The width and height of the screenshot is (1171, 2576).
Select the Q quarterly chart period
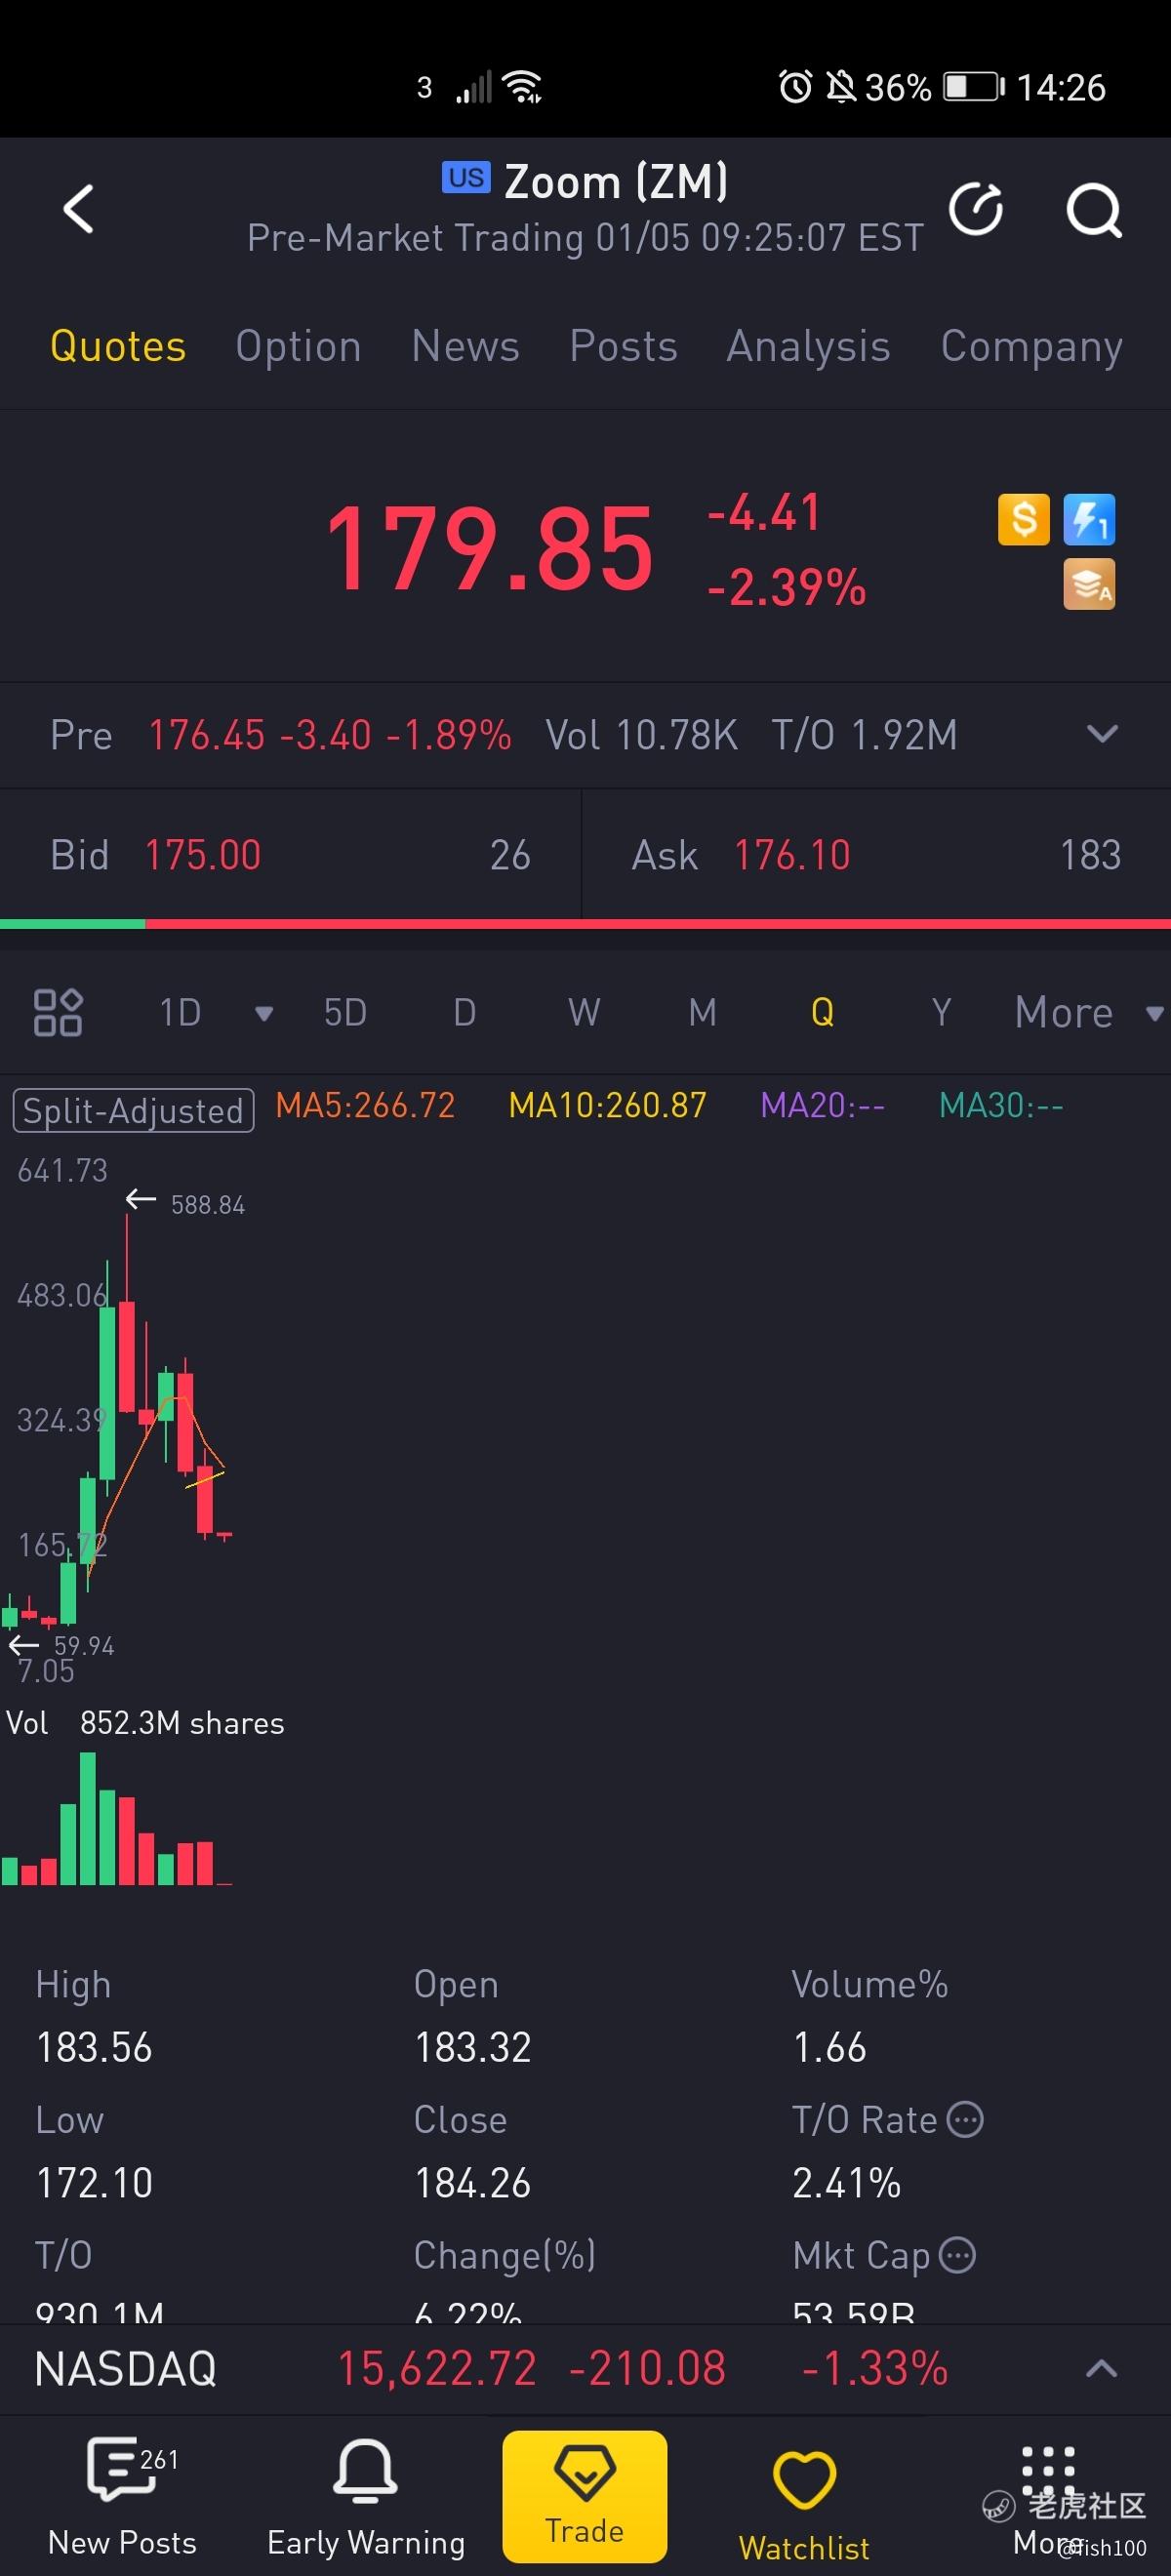pos(822,1012)
